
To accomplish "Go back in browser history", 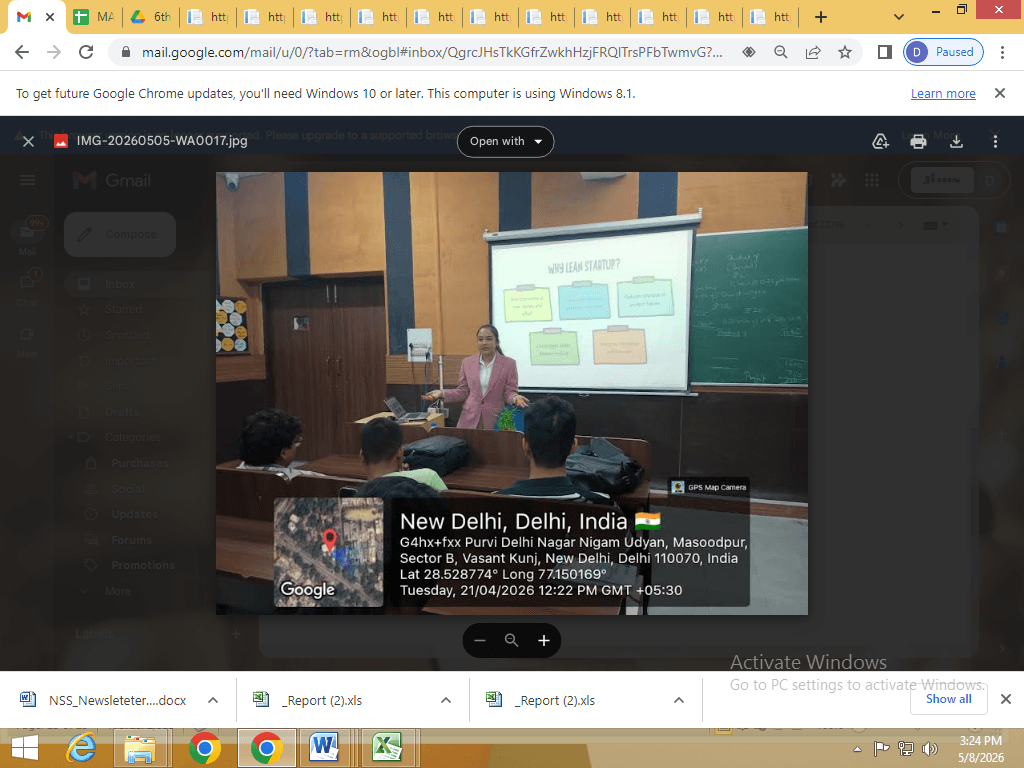I will point(22,52).
